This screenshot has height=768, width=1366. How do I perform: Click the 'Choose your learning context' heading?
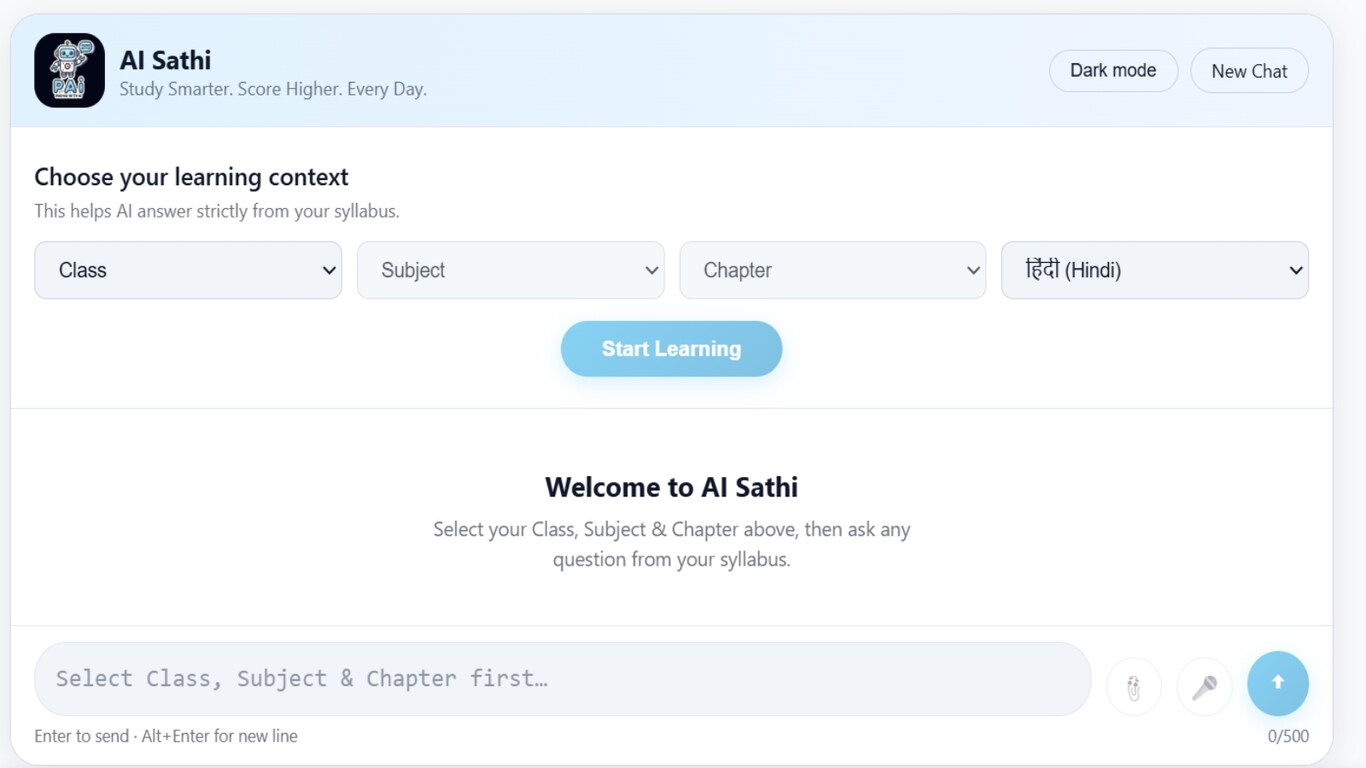coord(191,177)
